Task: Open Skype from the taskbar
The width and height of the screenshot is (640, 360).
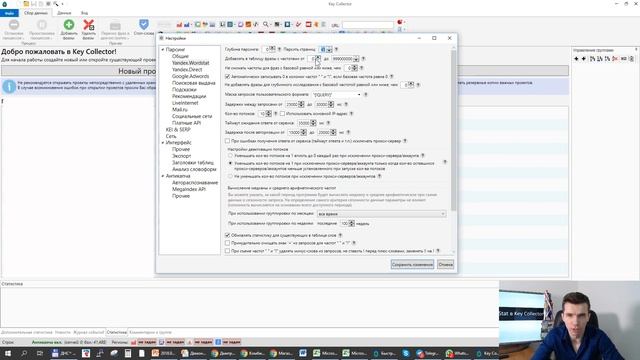Action: 405,353
